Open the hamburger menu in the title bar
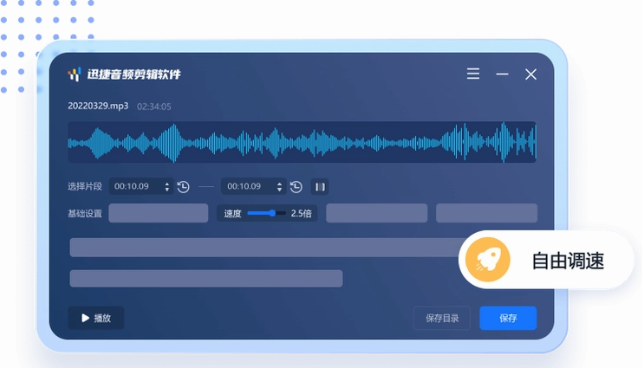The width and height of the screenshot is (642, 368). 473,74
